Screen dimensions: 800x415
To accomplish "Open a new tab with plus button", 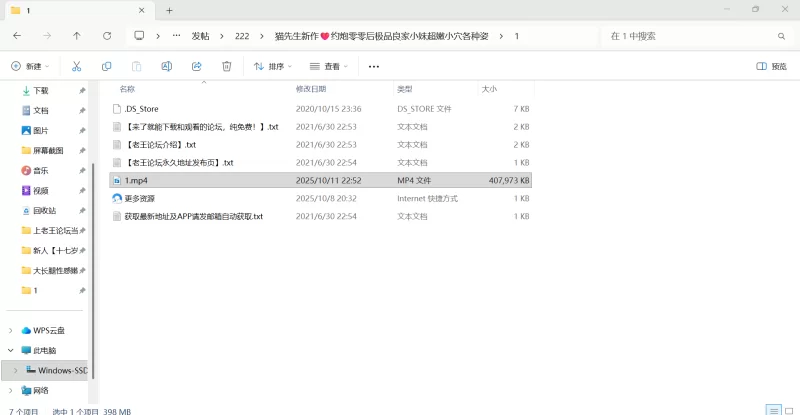I will (169, 10).
